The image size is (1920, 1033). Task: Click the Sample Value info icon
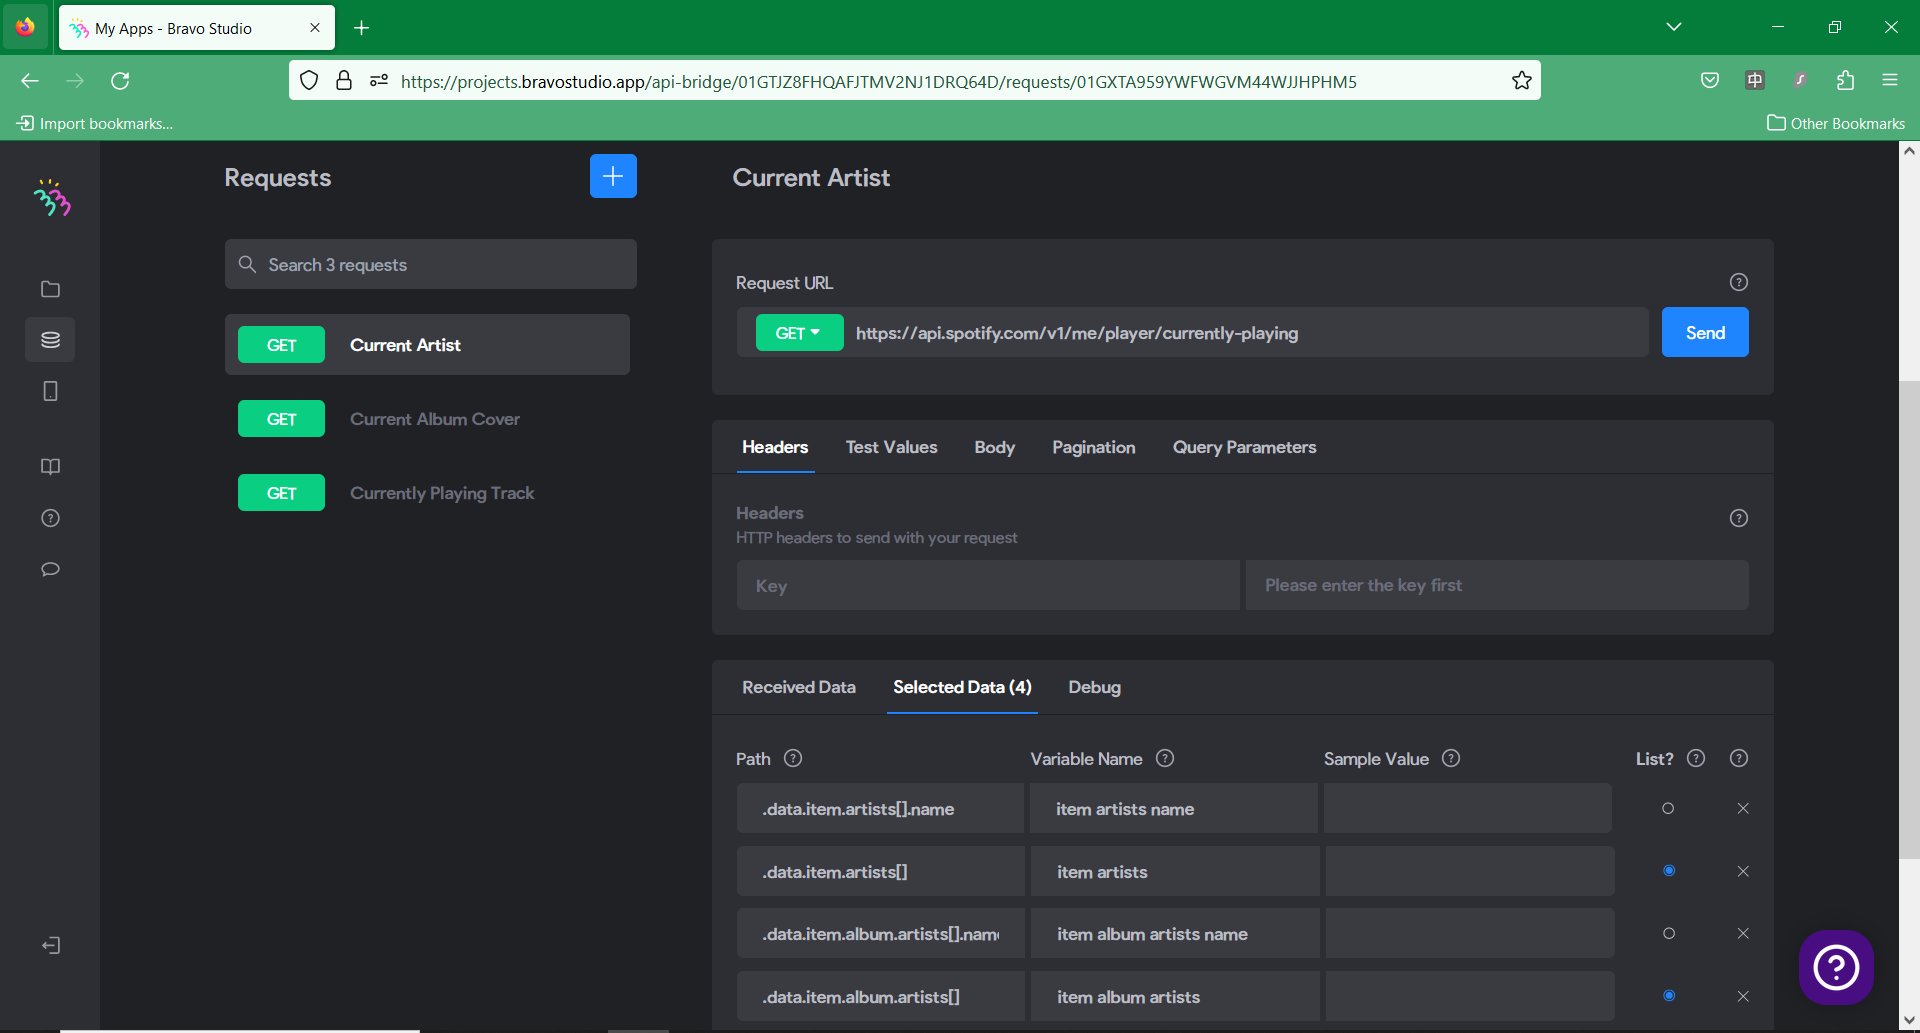coord(1451,758)
